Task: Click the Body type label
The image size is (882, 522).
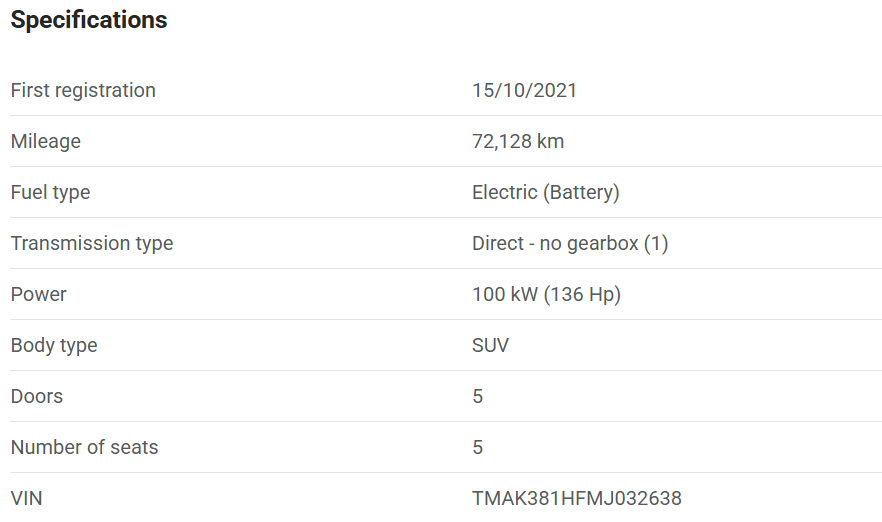Action: click(x=54, y=345)
